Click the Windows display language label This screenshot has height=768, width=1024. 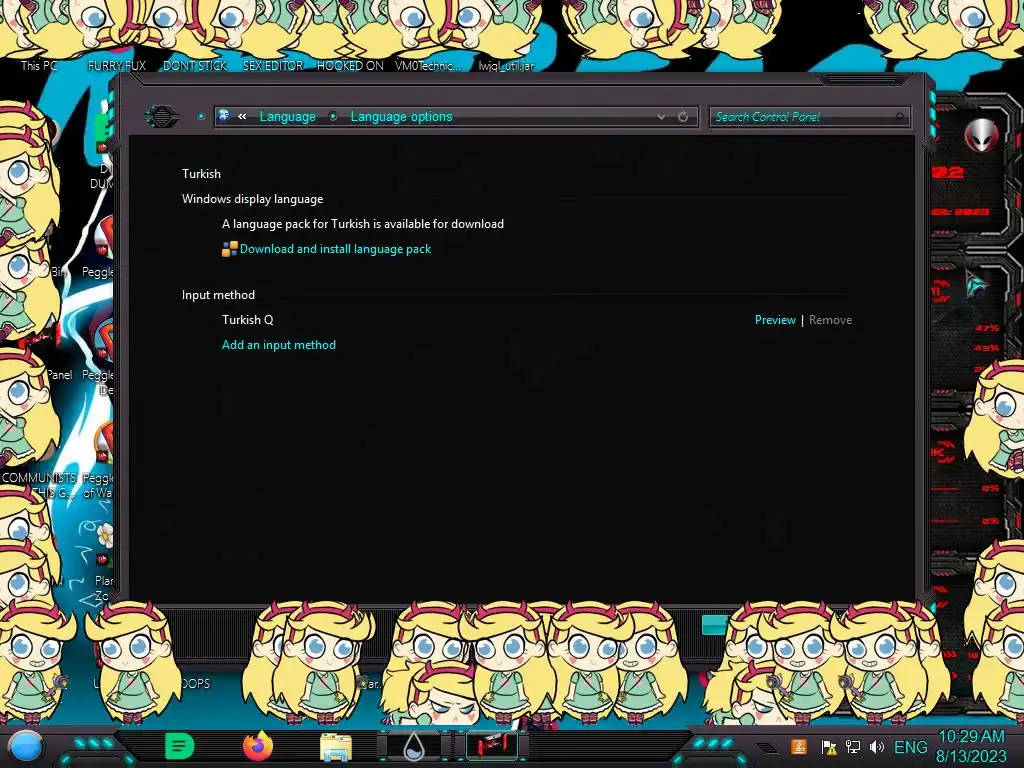pyautogui.click(x=252, y=199)
